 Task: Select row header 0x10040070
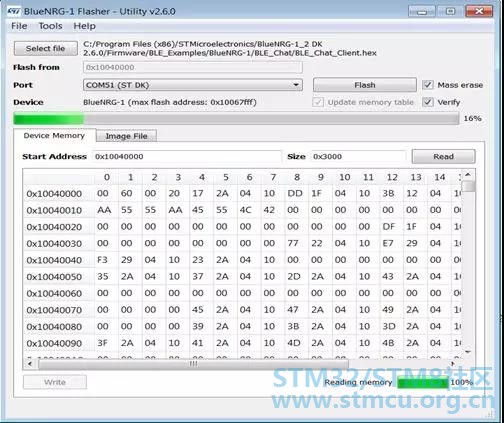[58, 310]
